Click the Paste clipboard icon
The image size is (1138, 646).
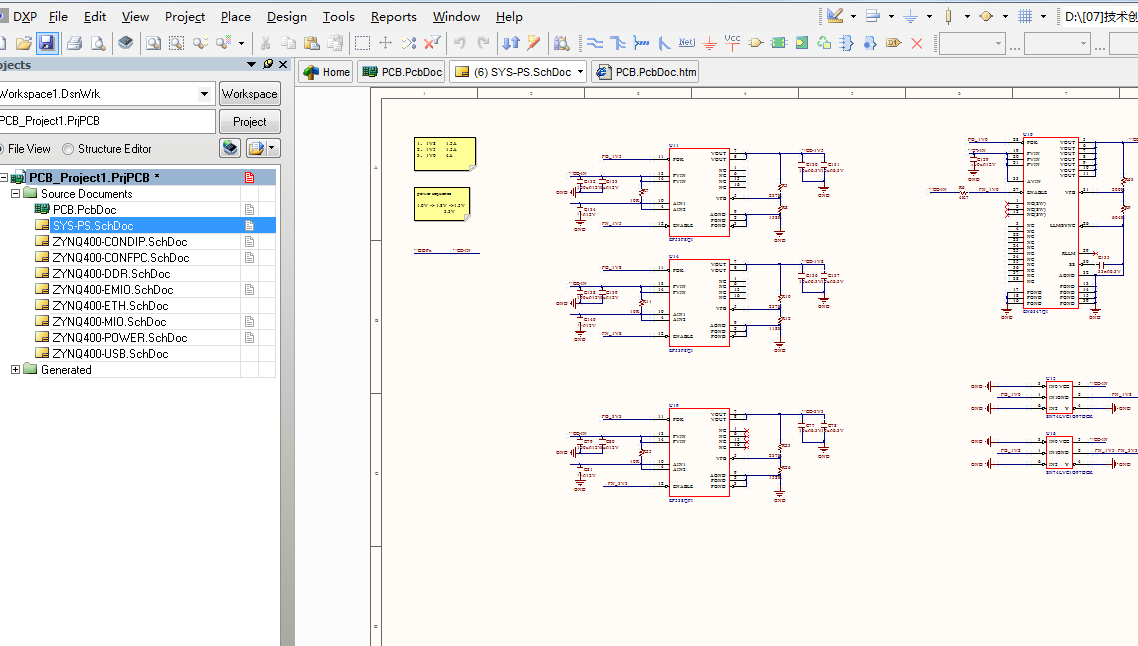[x=312, y=44]
